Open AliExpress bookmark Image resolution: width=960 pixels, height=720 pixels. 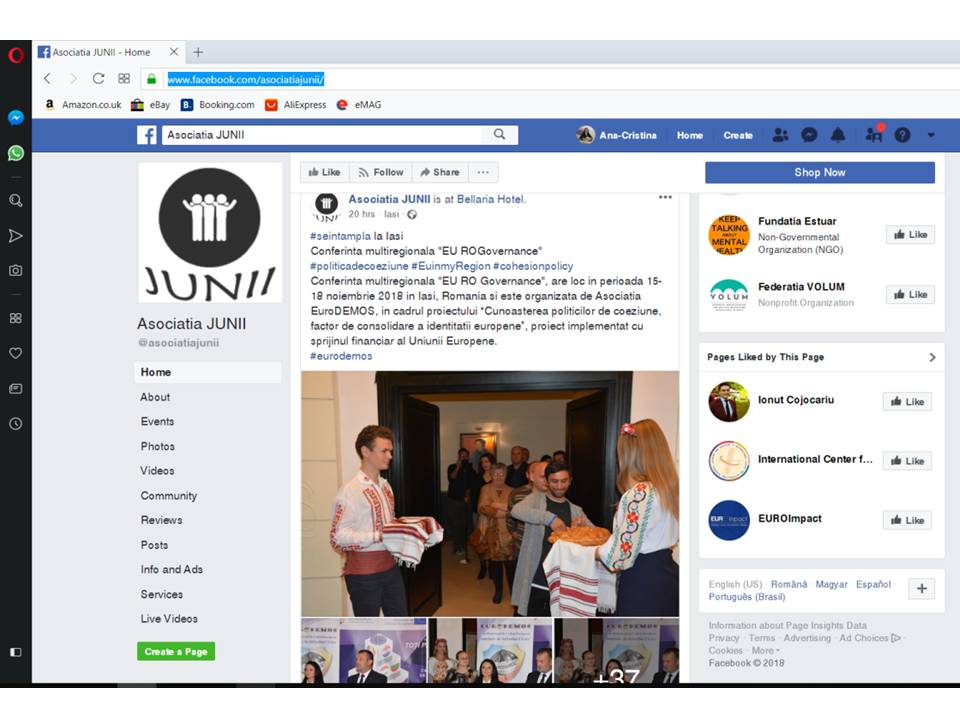point(296,105)
